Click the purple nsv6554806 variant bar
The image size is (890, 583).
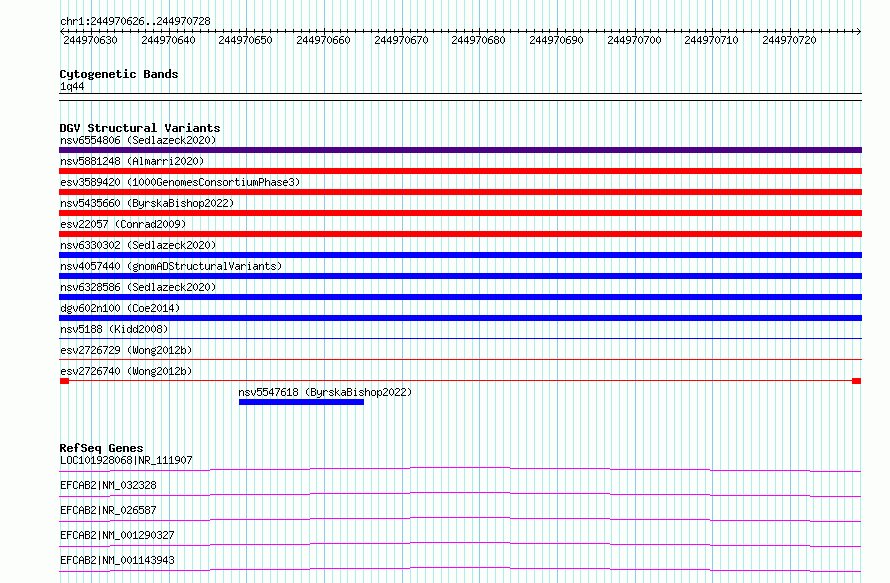click(x=460, y=150)
